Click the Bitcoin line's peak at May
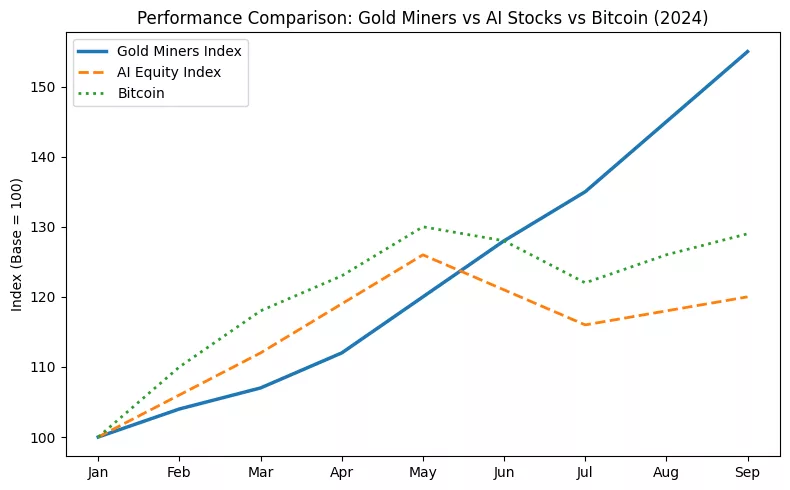 [x=423, y=227]
